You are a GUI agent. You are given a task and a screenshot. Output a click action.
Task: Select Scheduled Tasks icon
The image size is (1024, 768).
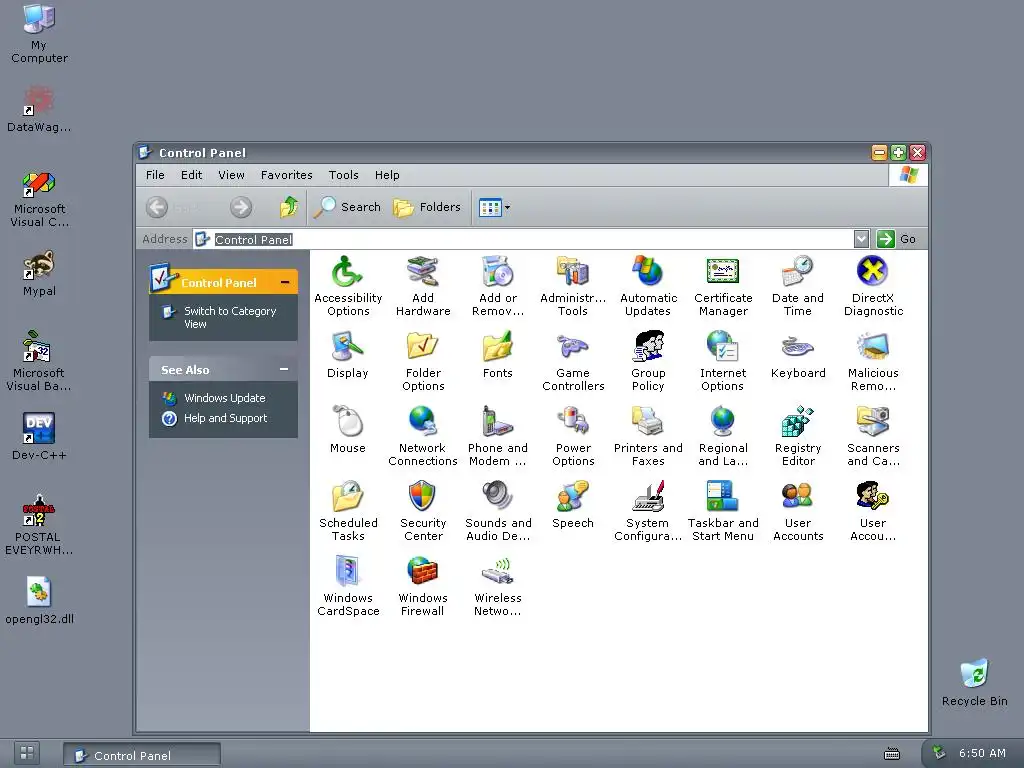point(347,511)
